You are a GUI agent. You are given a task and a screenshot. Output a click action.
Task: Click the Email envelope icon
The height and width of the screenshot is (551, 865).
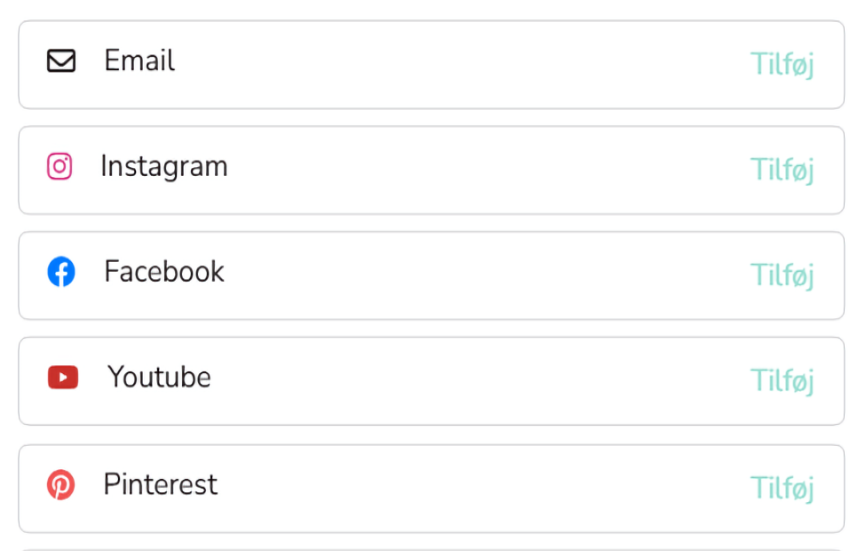coord(61,62)
